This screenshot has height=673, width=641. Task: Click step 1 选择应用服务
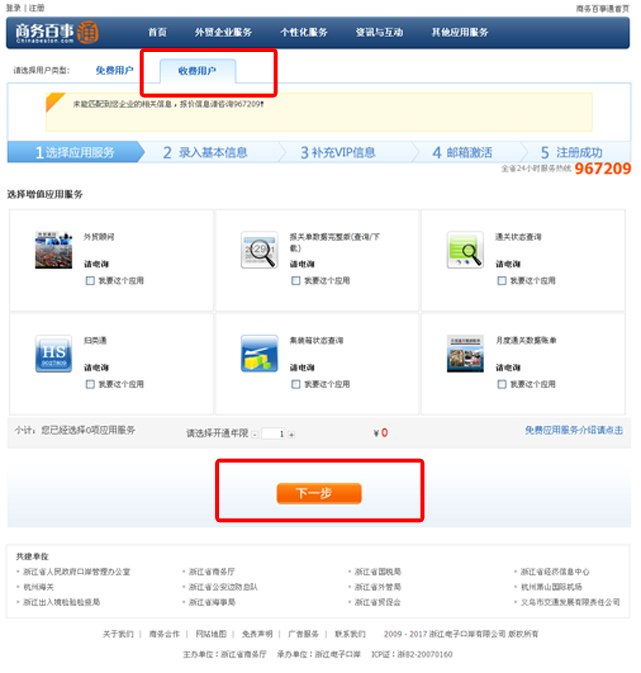75,152
